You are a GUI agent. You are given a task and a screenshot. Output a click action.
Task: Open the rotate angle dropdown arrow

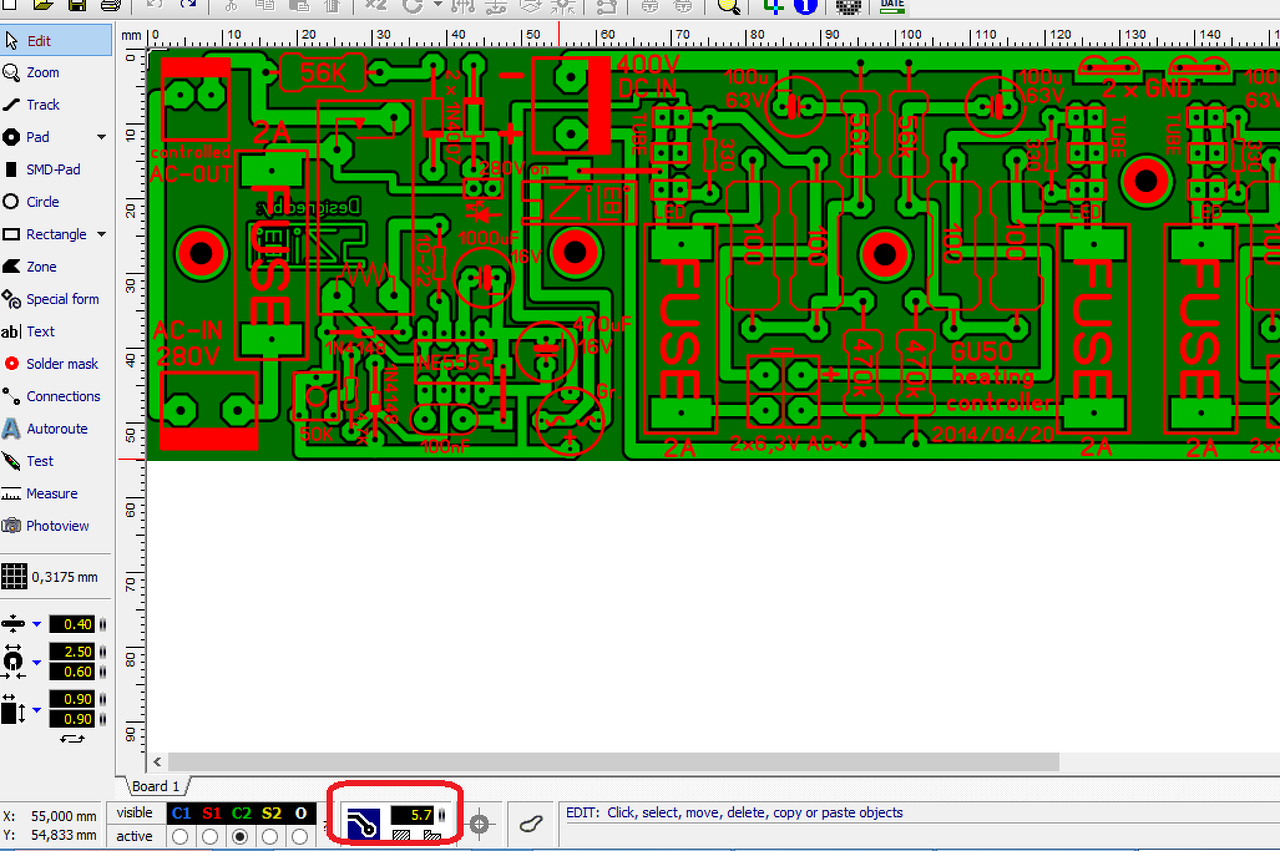(x=437, y=5)
